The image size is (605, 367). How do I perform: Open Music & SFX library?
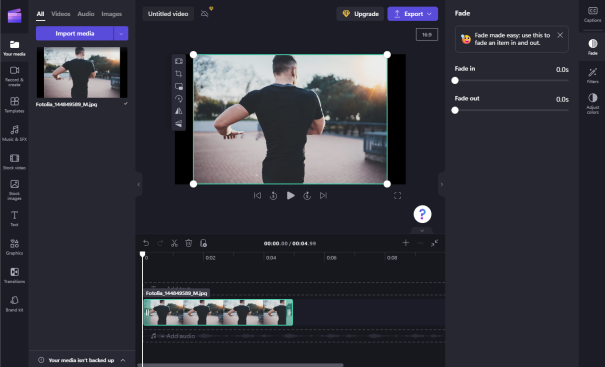[14, 133]
